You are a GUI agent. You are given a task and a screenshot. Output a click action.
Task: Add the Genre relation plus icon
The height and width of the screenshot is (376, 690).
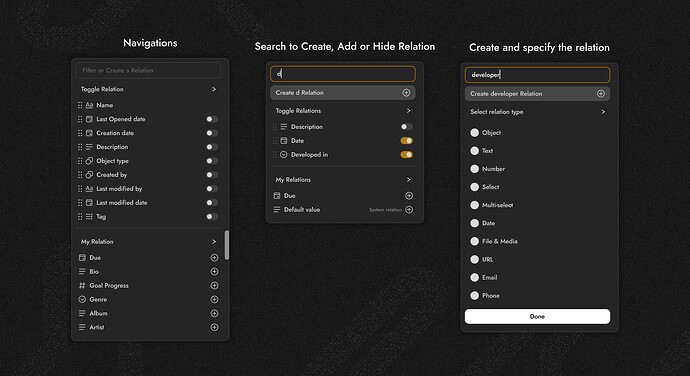[x=214, y=299]
